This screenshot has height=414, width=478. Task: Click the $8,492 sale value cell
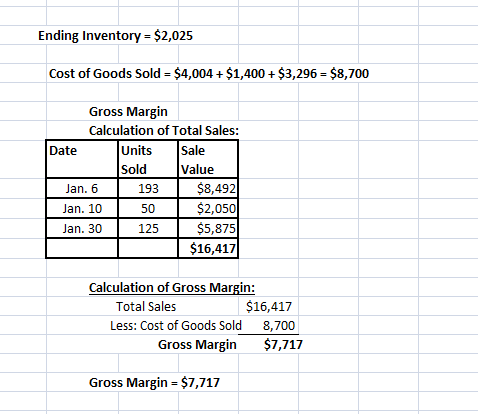coord(208,188)
